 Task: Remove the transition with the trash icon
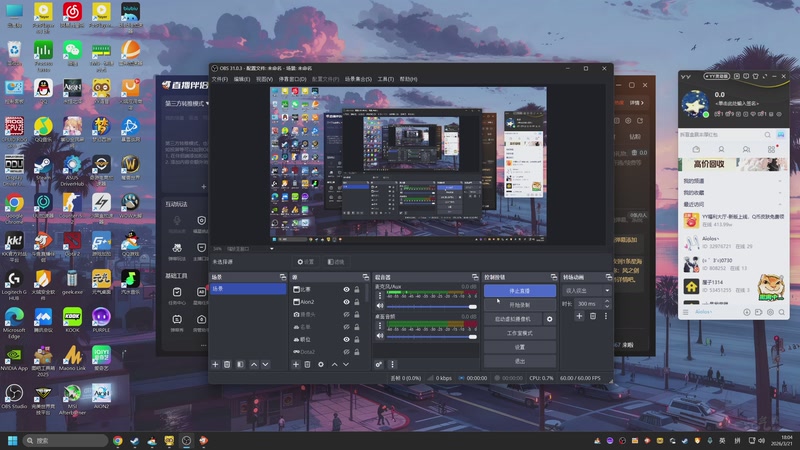point(593,316)
